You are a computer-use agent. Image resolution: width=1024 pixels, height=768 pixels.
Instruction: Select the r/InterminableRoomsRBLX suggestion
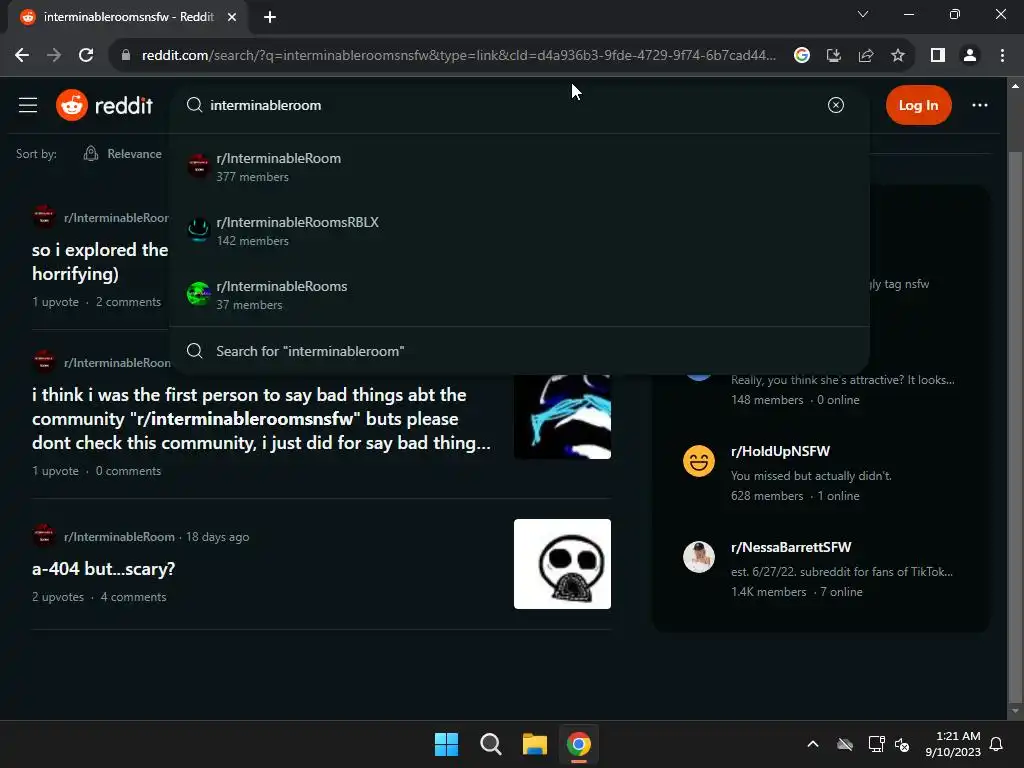click(519, 231)
